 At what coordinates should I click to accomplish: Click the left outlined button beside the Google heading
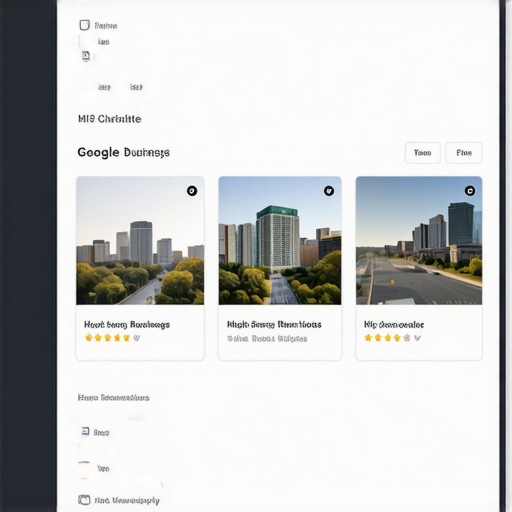point(423,153)
